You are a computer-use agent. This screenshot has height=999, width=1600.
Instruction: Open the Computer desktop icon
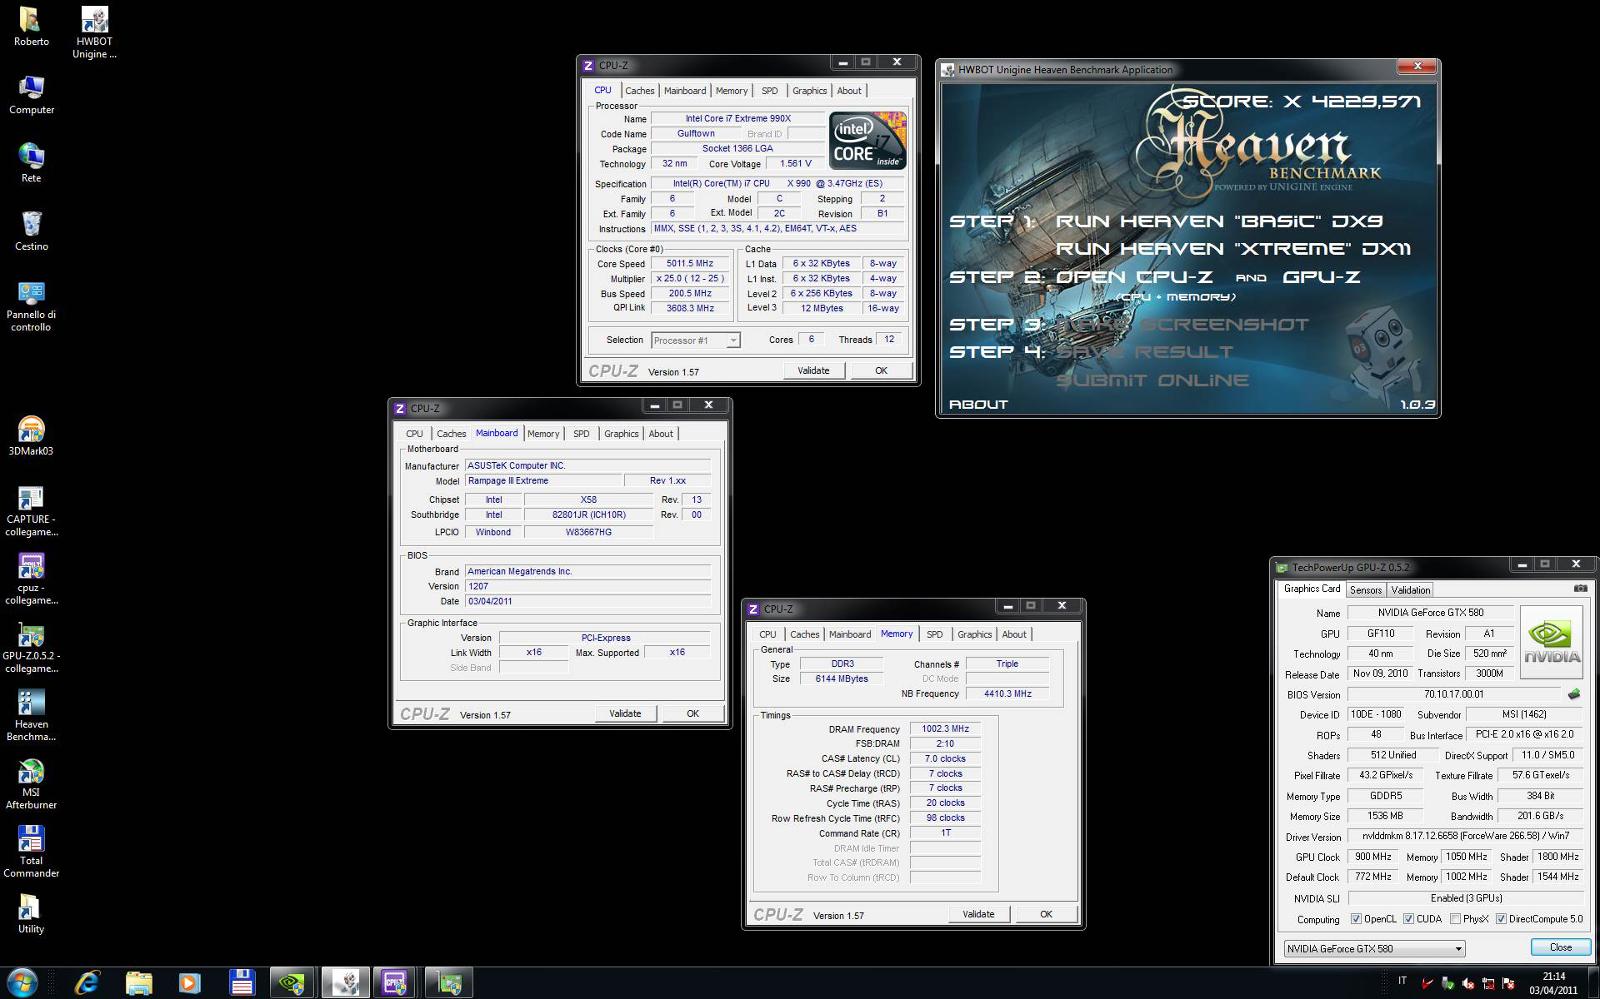click(x=31, y=95)
